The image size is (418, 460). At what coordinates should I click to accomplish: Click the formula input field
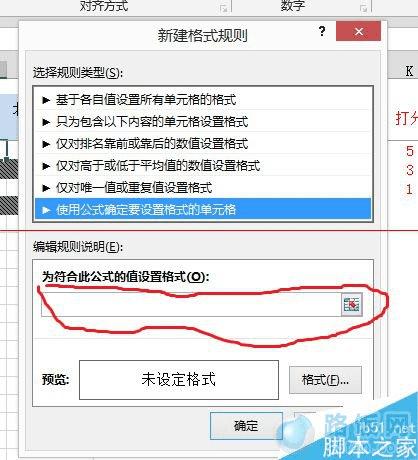191,304
